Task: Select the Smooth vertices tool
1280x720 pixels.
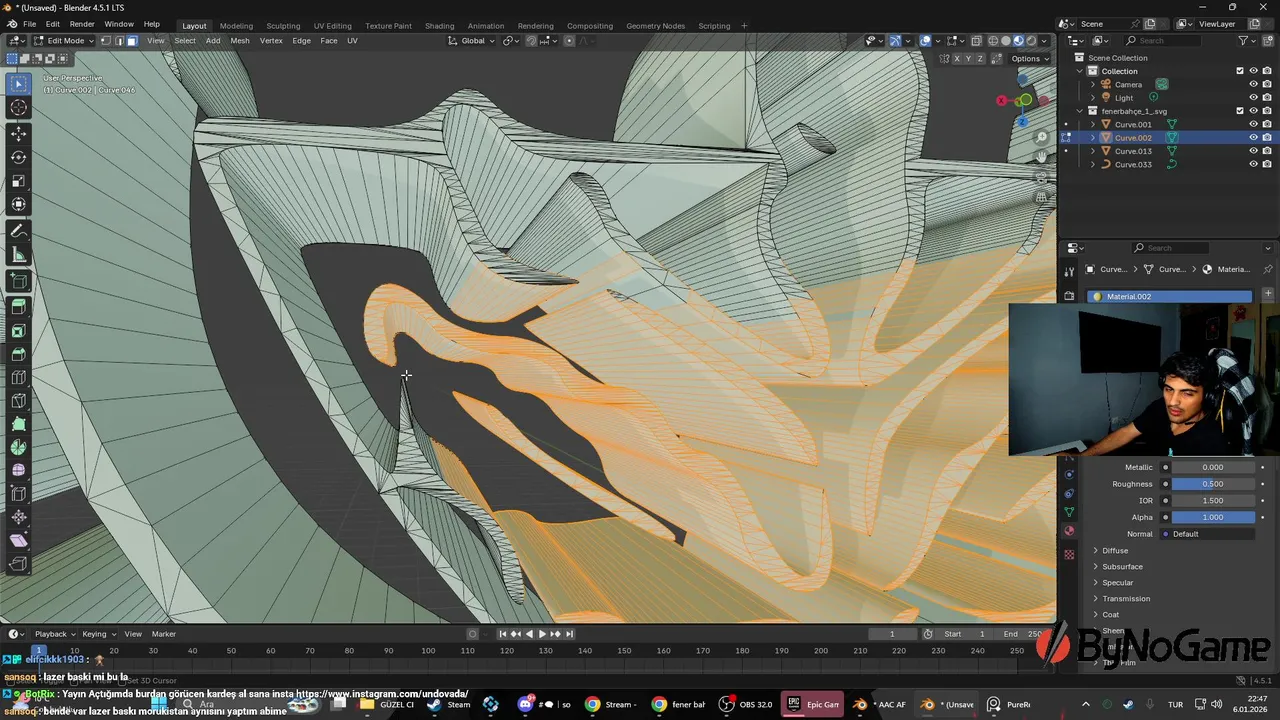Action: pos(18,470)
